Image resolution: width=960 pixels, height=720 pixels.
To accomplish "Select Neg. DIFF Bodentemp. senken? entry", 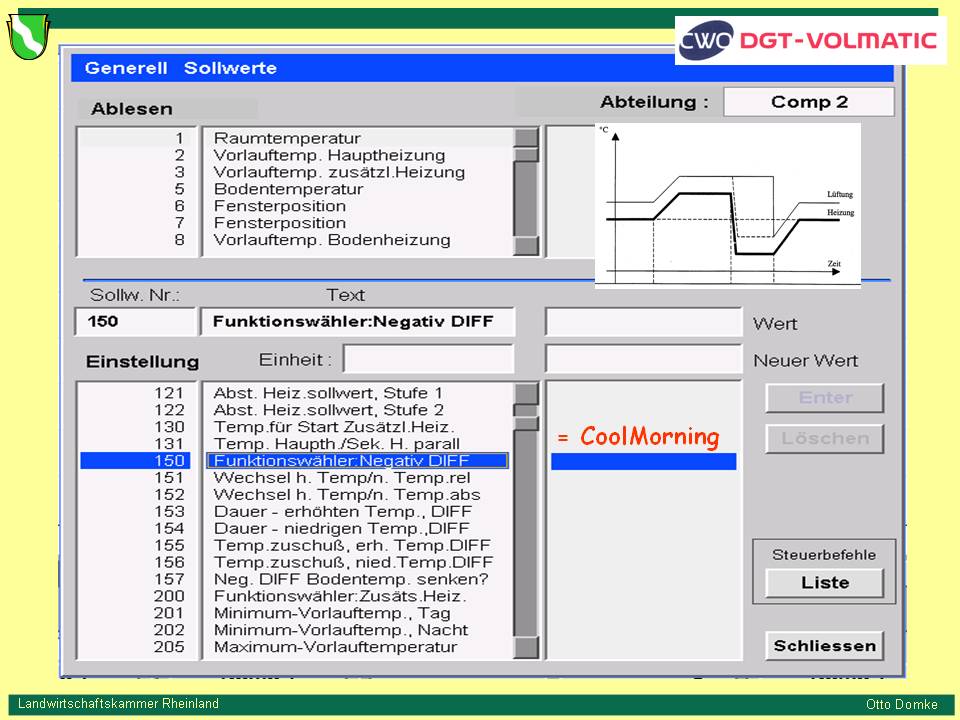I will pyautogui.click(x=351, y=579).
